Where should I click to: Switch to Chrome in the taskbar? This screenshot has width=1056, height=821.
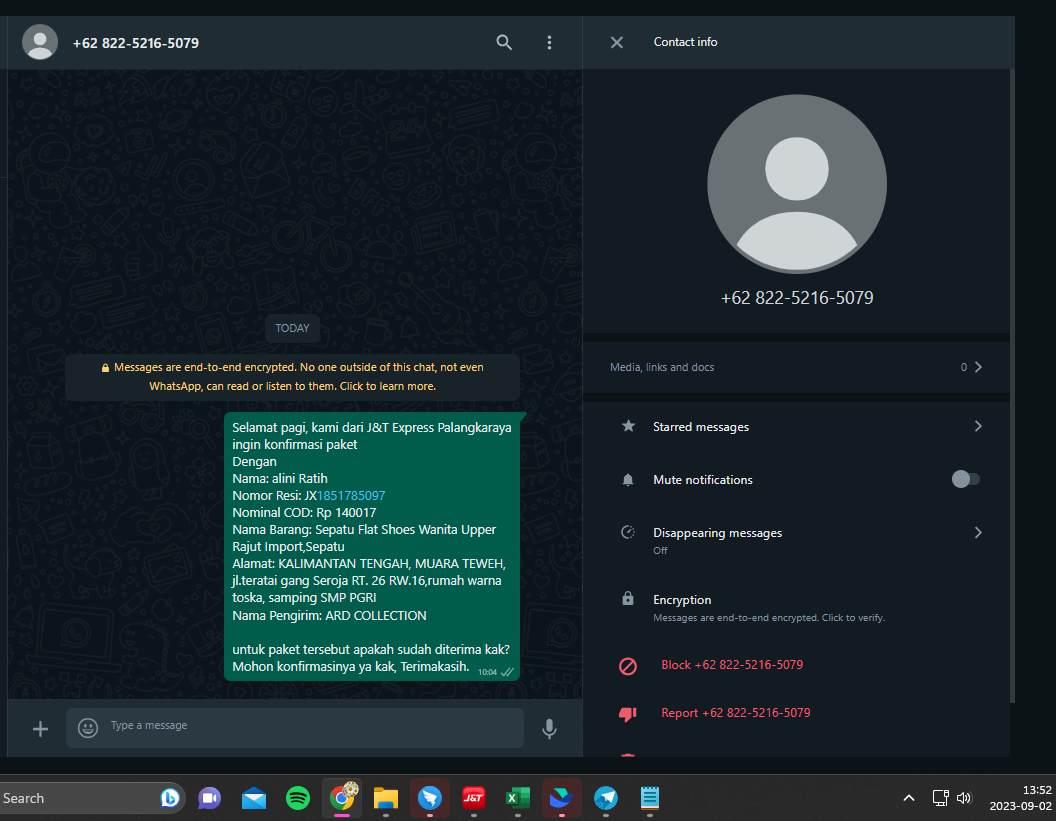pos(342,798)
